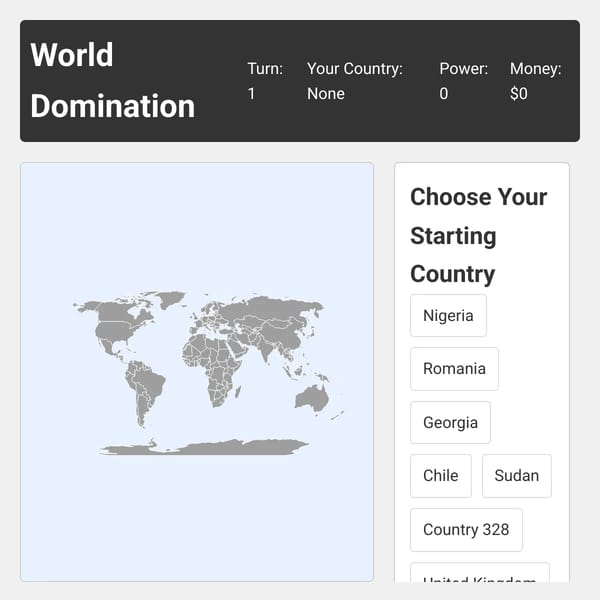600x600 pixels.
Task: Click the Power: 0 indicator
Action: click(x=463, y=81)
